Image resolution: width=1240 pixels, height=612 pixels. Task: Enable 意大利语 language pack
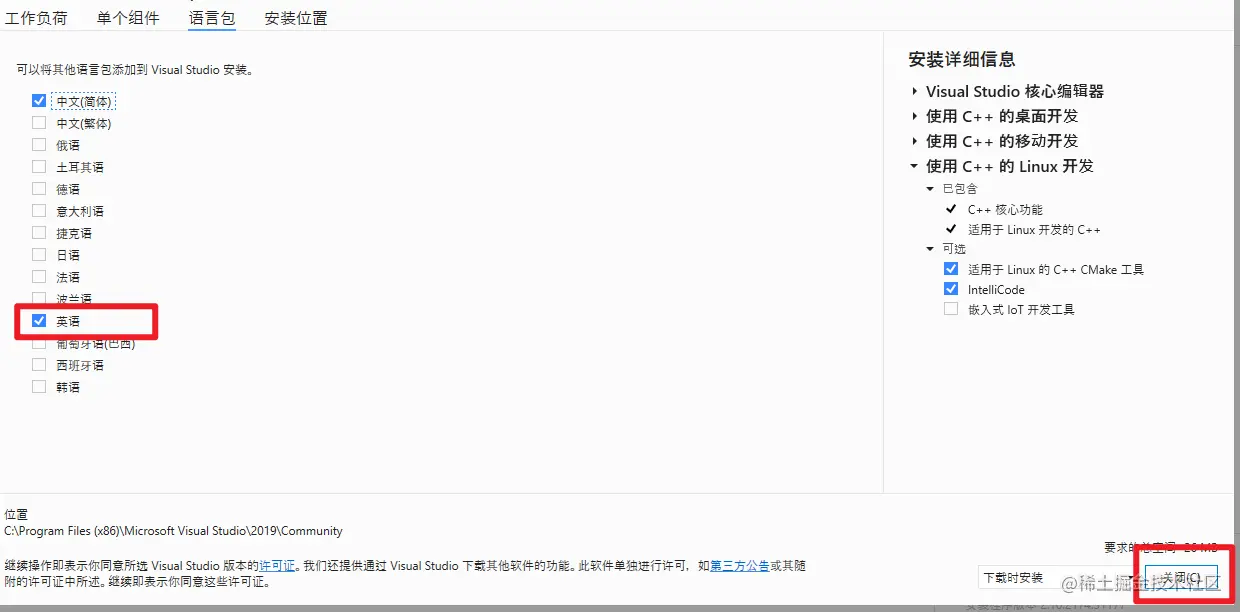(x=39, y=211)
